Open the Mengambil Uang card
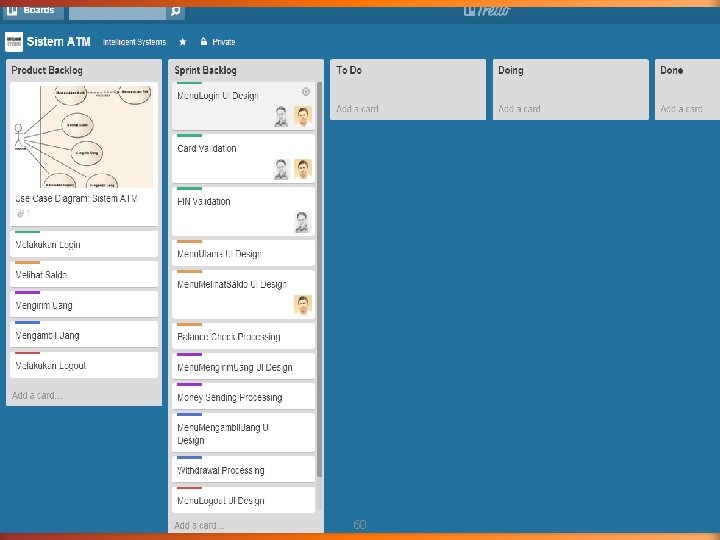This screenshot has height=540, width=720. tap(84, 335)
